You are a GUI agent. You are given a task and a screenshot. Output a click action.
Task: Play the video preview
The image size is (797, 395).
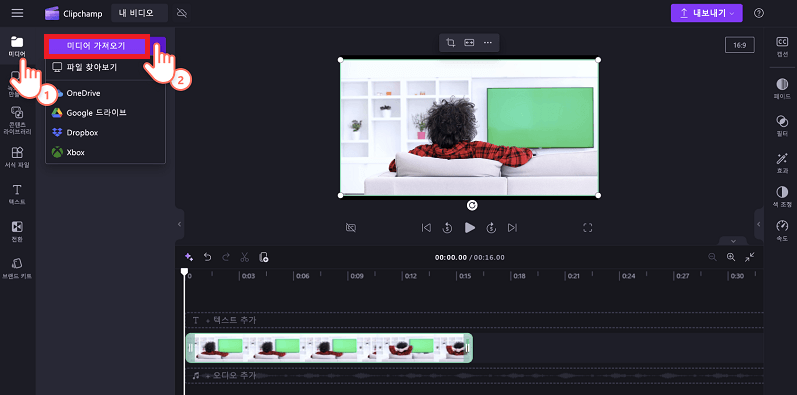click(x=470, y=228)
